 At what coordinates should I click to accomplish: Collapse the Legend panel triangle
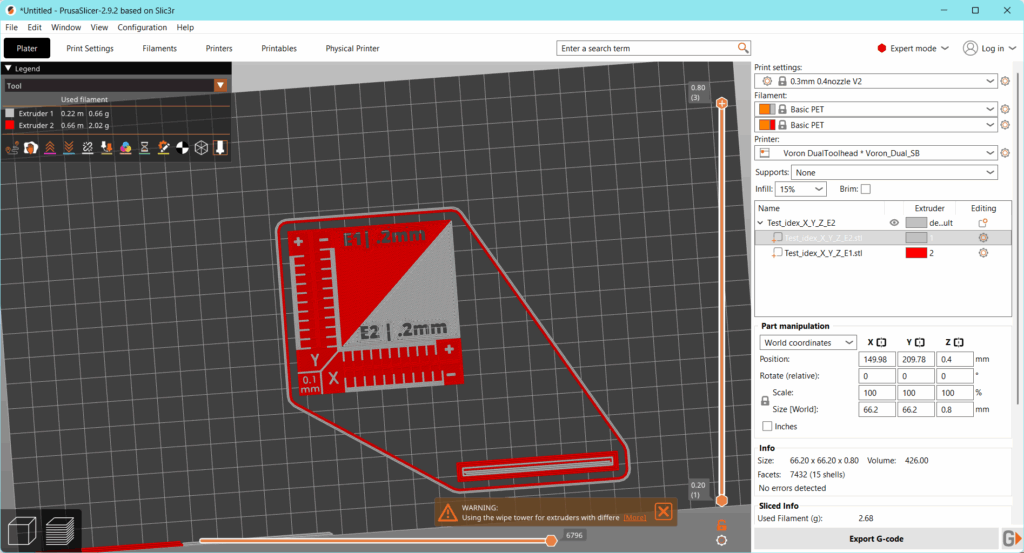(x=8, y=69)
